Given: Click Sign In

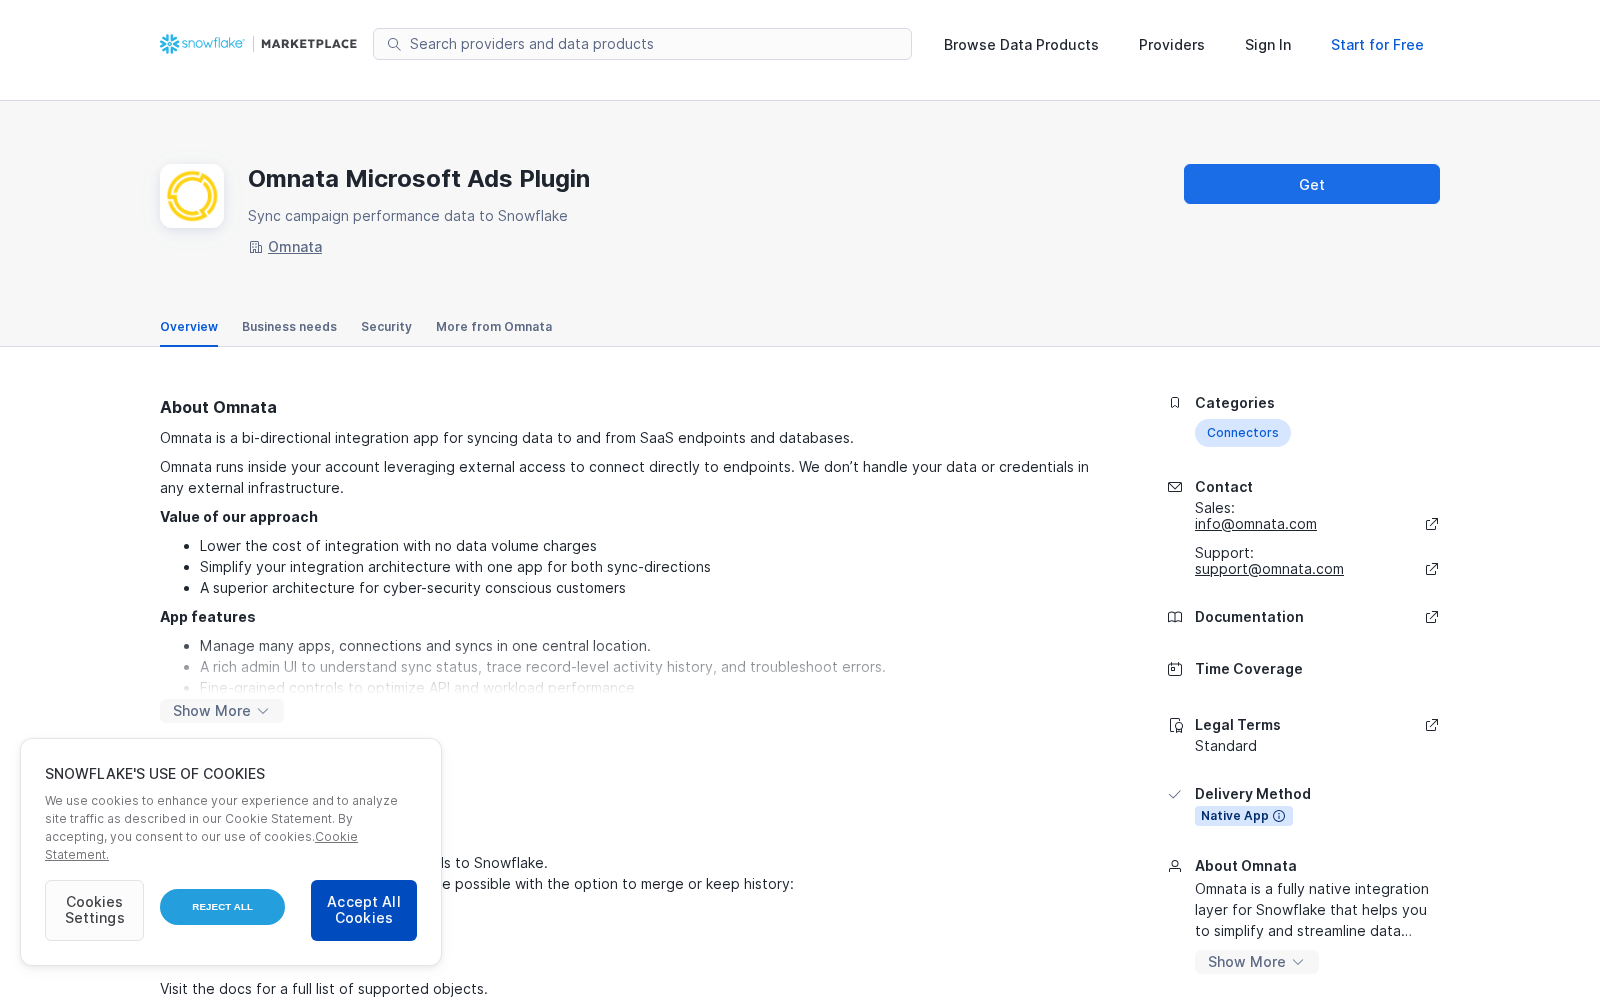Looking at the screenshot, I should (1268, 45).
